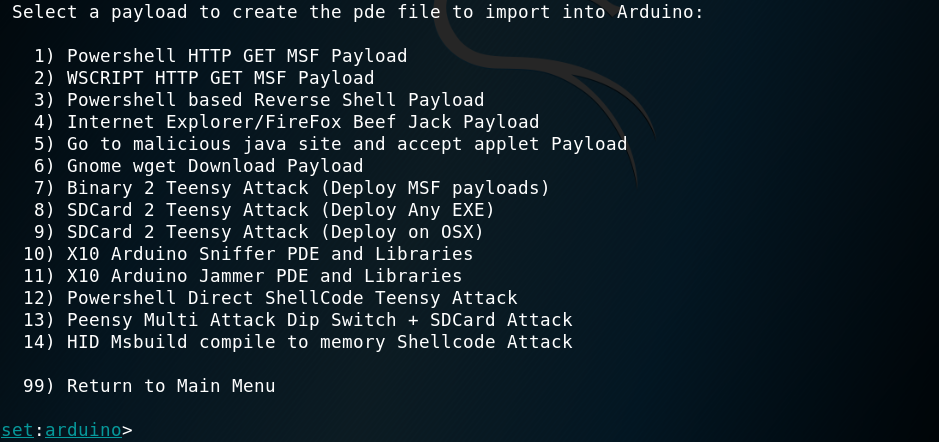The height and width of the screenshot is (442, 939).
Task: Click Peensy Multi Attack Dip Switch option
Action: [319, 320]
